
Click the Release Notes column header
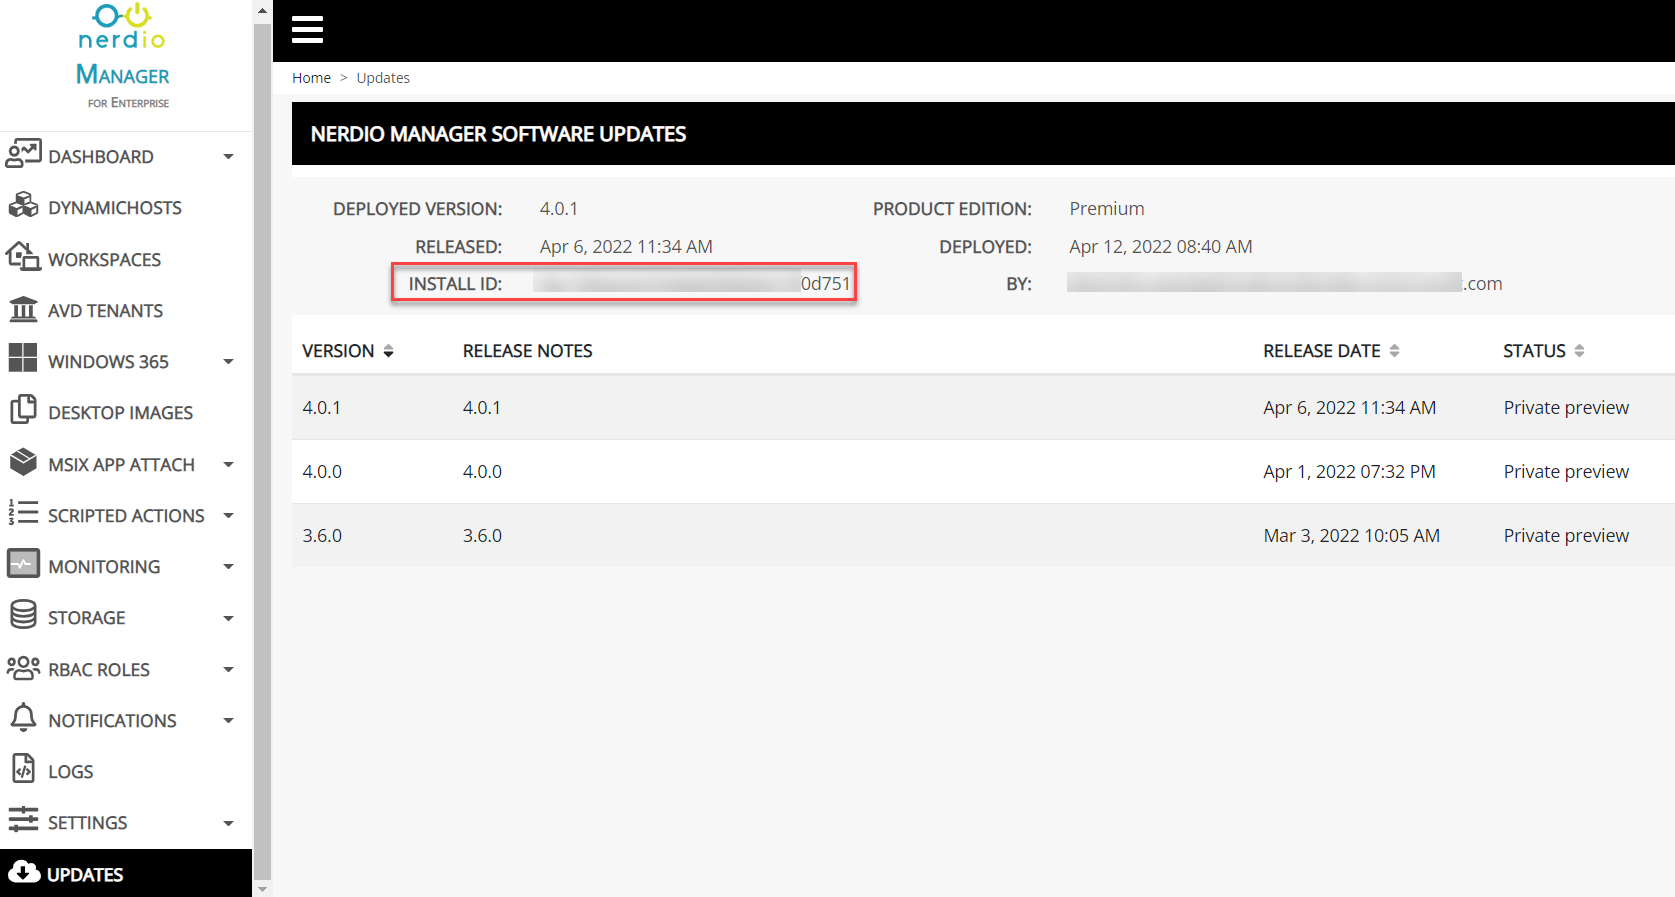point(527,351)
